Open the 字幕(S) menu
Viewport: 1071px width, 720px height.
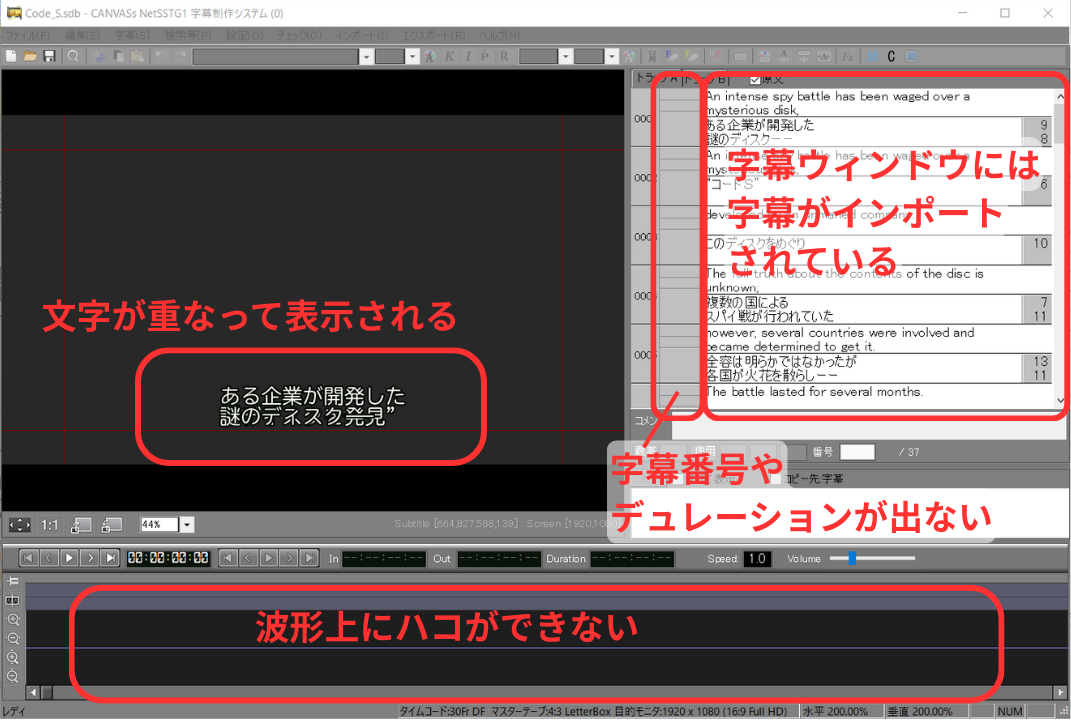132,35
